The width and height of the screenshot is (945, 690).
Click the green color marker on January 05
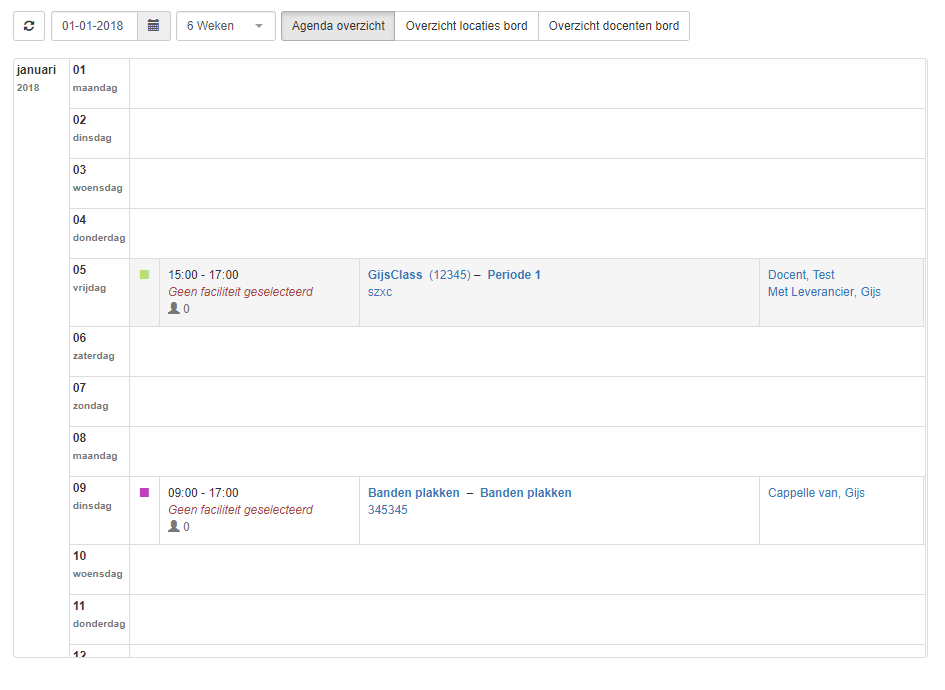click(144, 274)
